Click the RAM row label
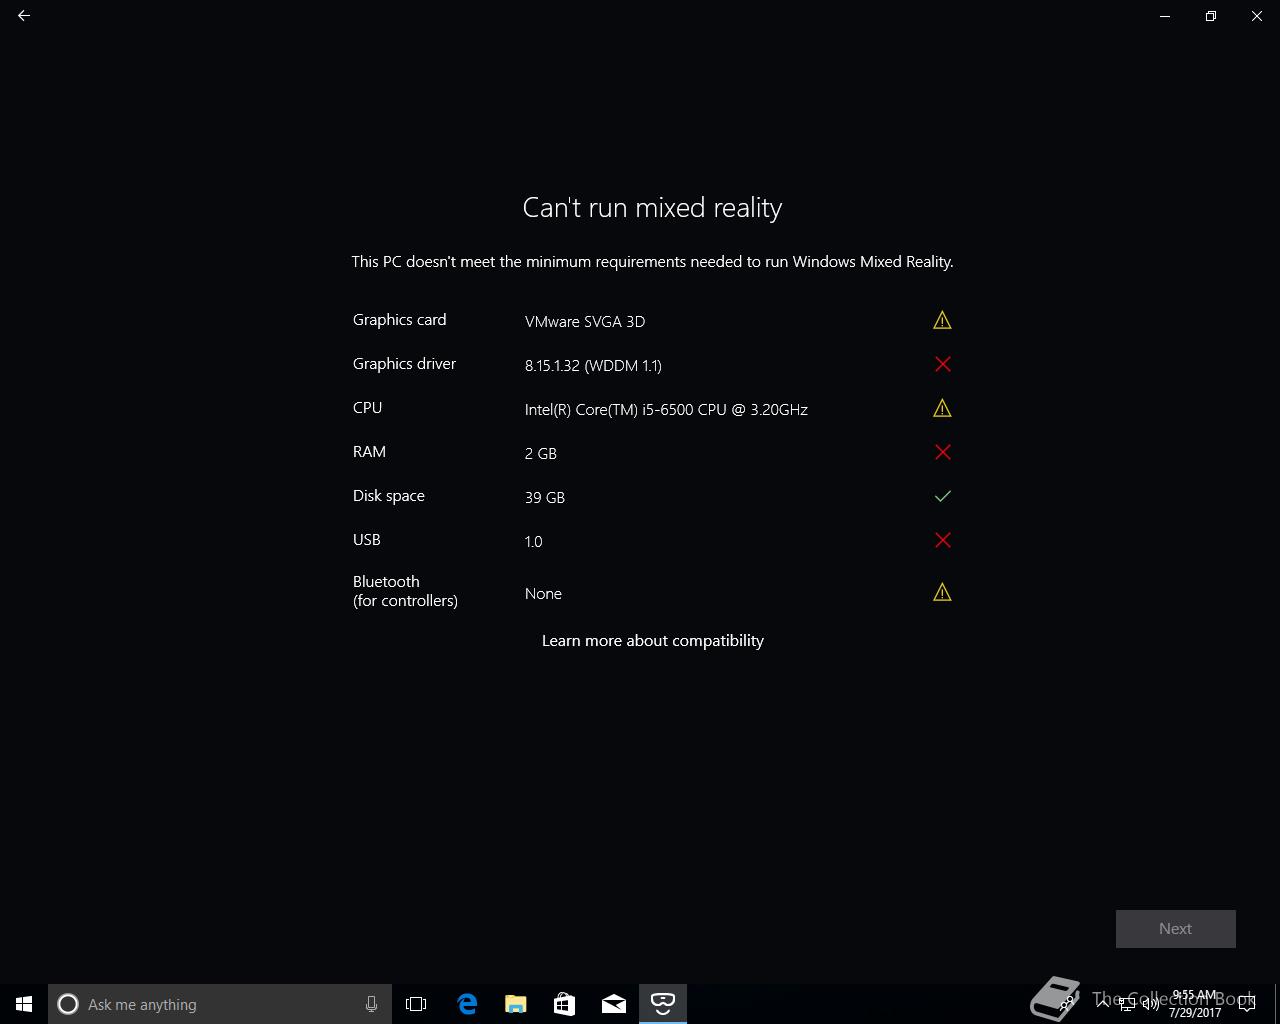1280x1024 pixels. (369, 452)
